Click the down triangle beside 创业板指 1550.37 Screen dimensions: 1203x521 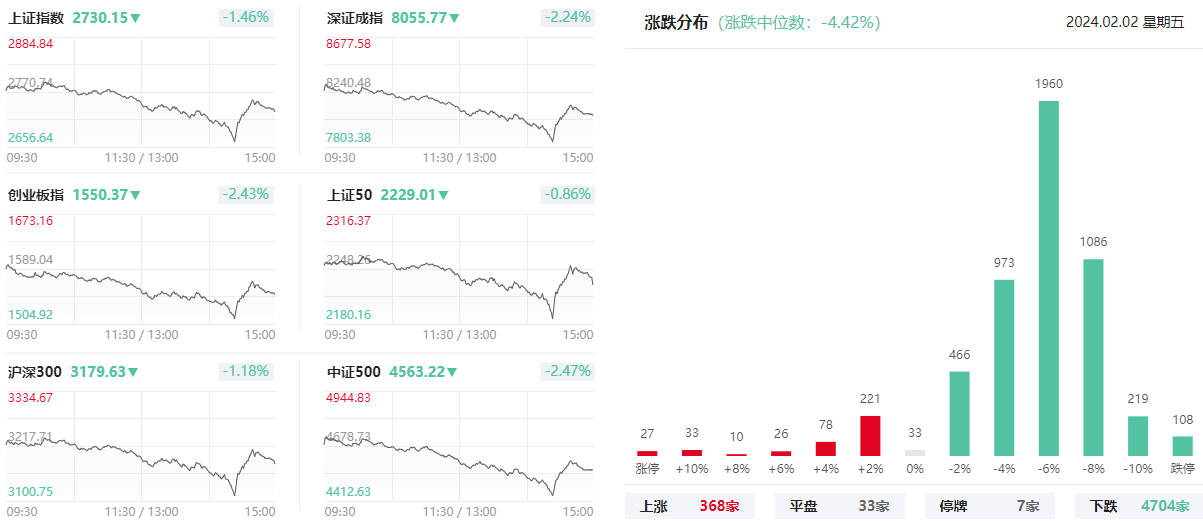[x=135, y=195]
